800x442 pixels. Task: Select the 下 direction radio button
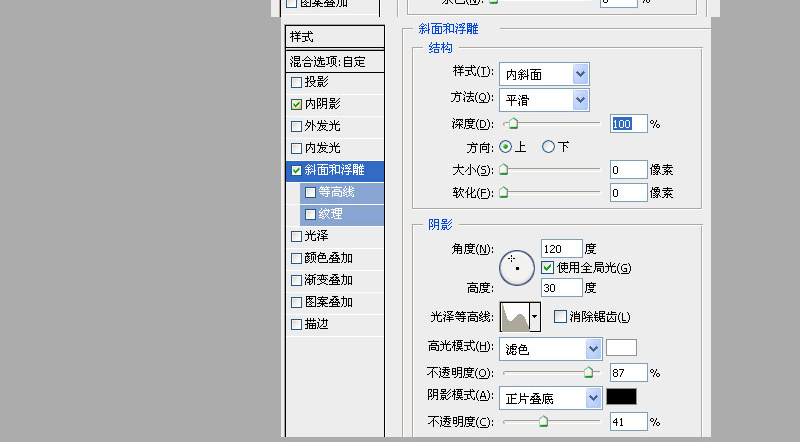pyautogui.click(x=548, y=147)
